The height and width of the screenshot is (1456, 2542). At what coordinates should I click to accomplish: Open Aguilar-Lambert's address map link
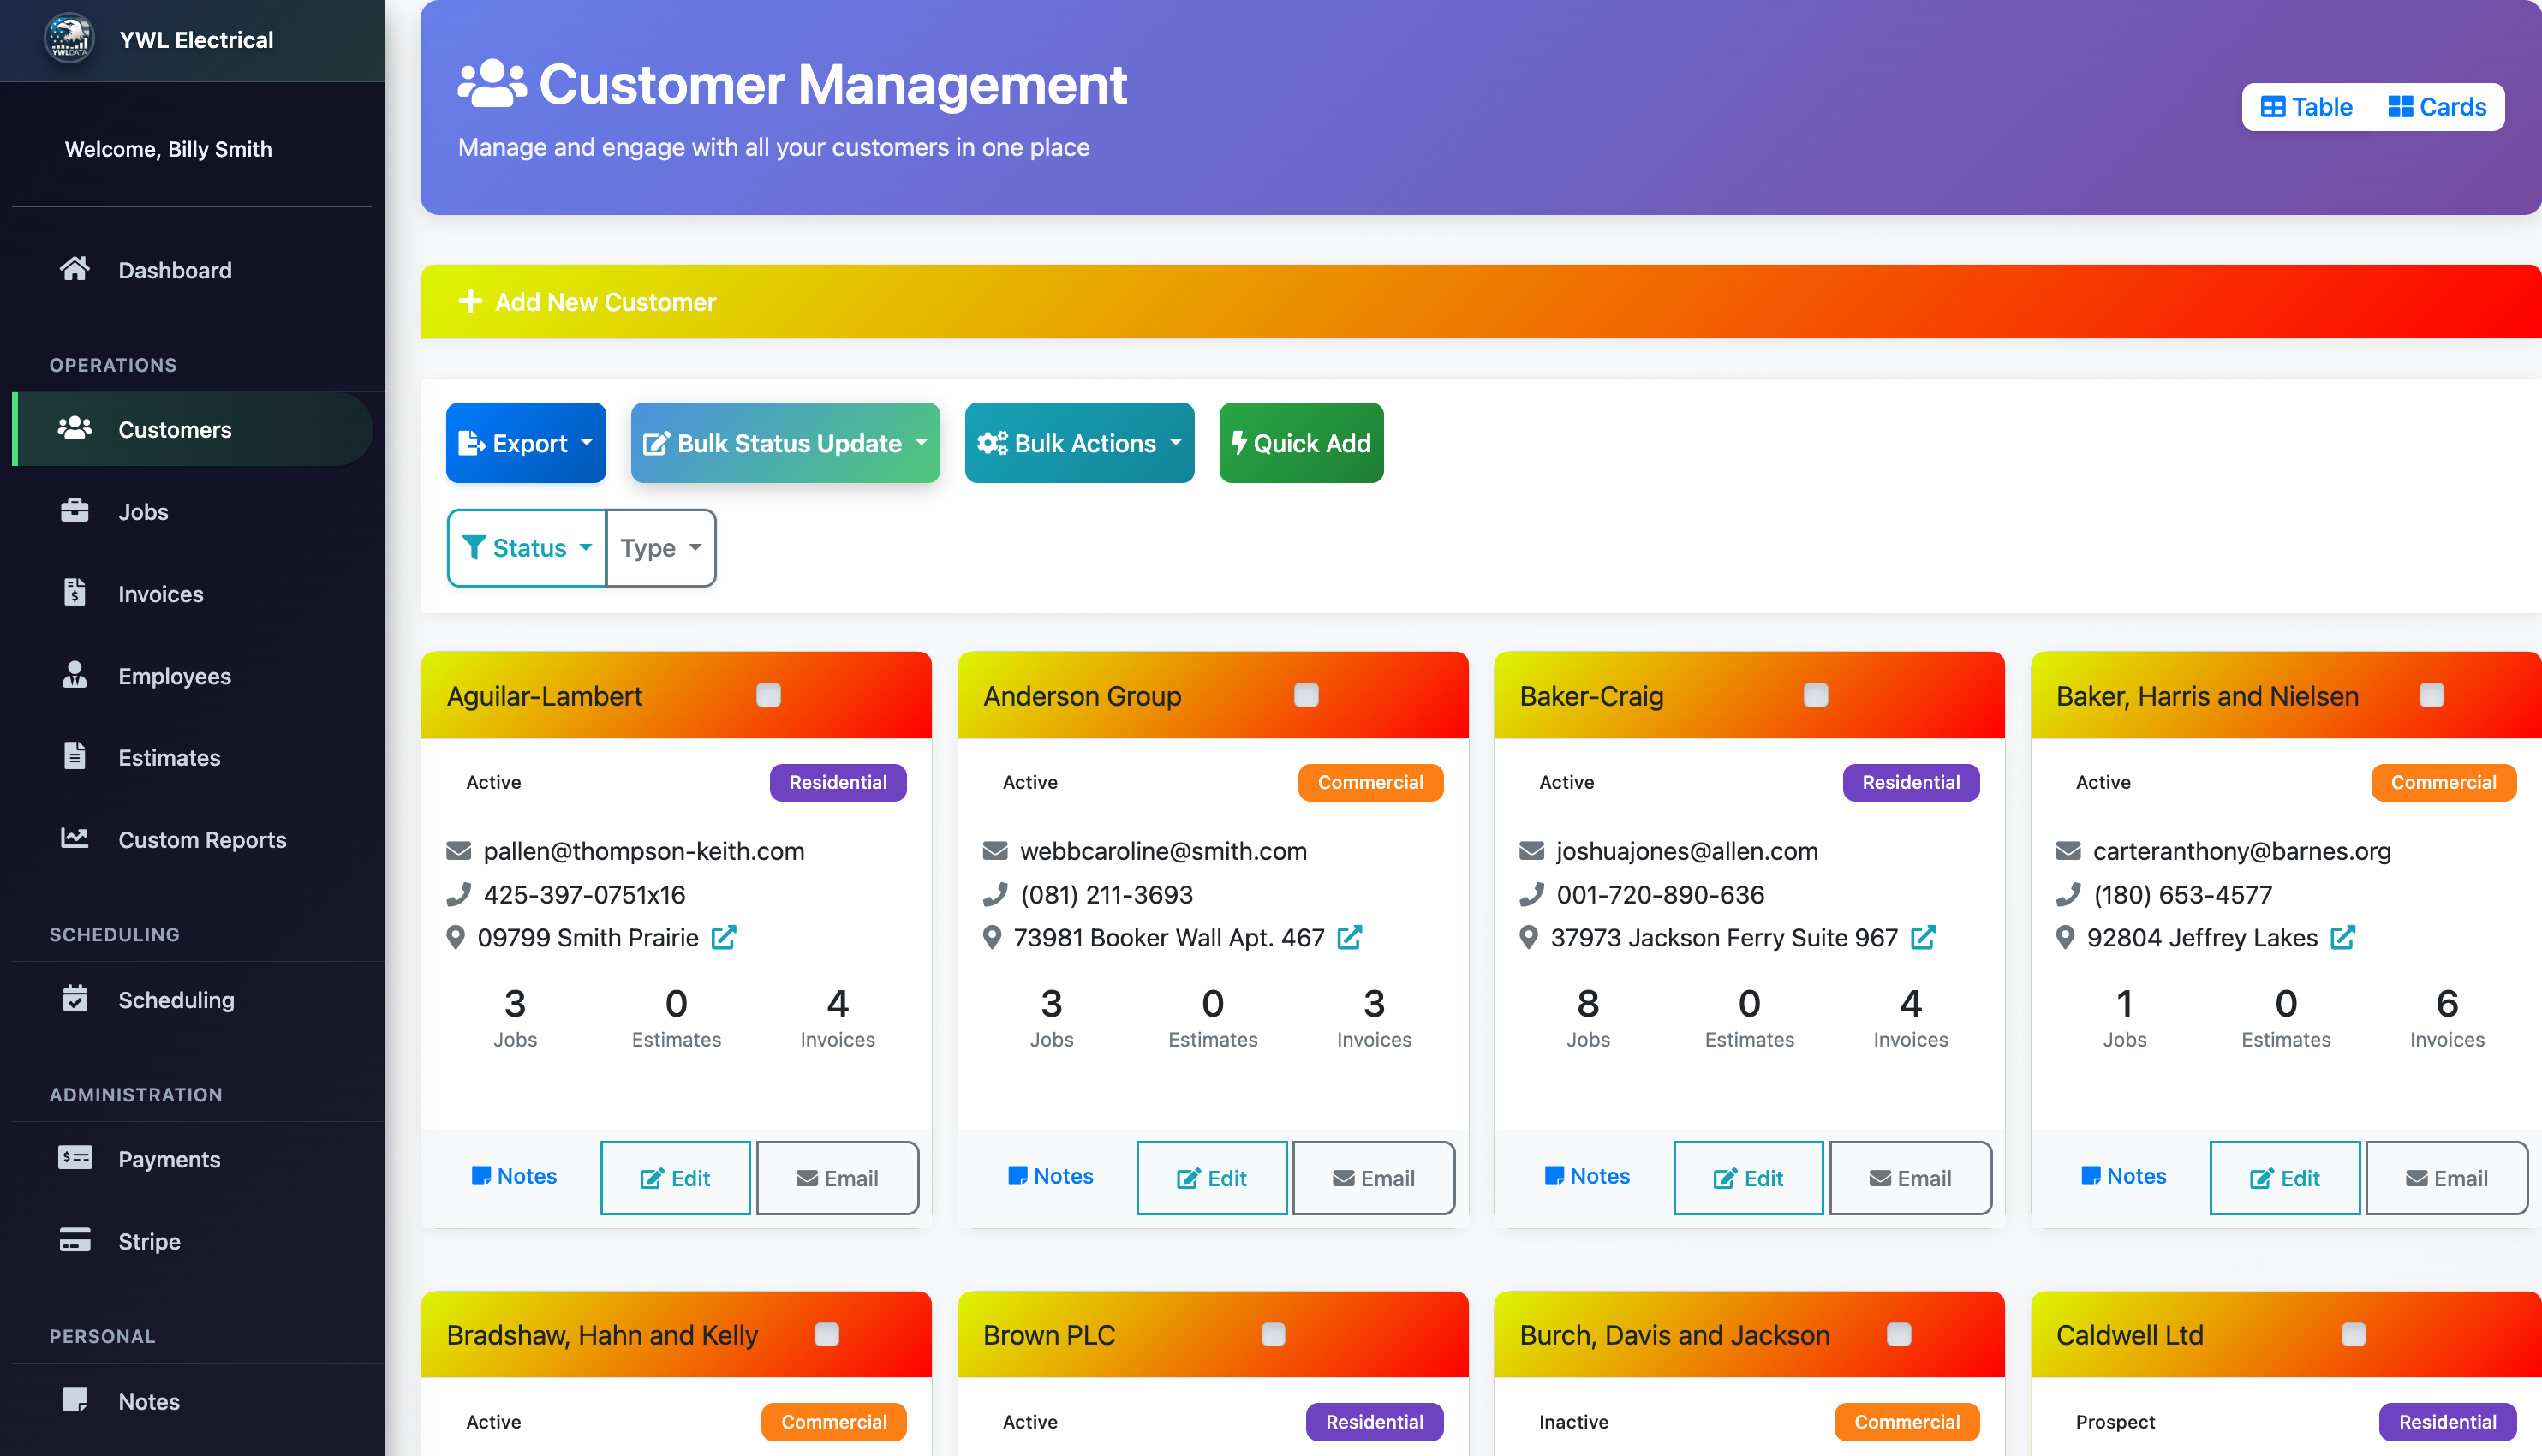pos(725,937)
